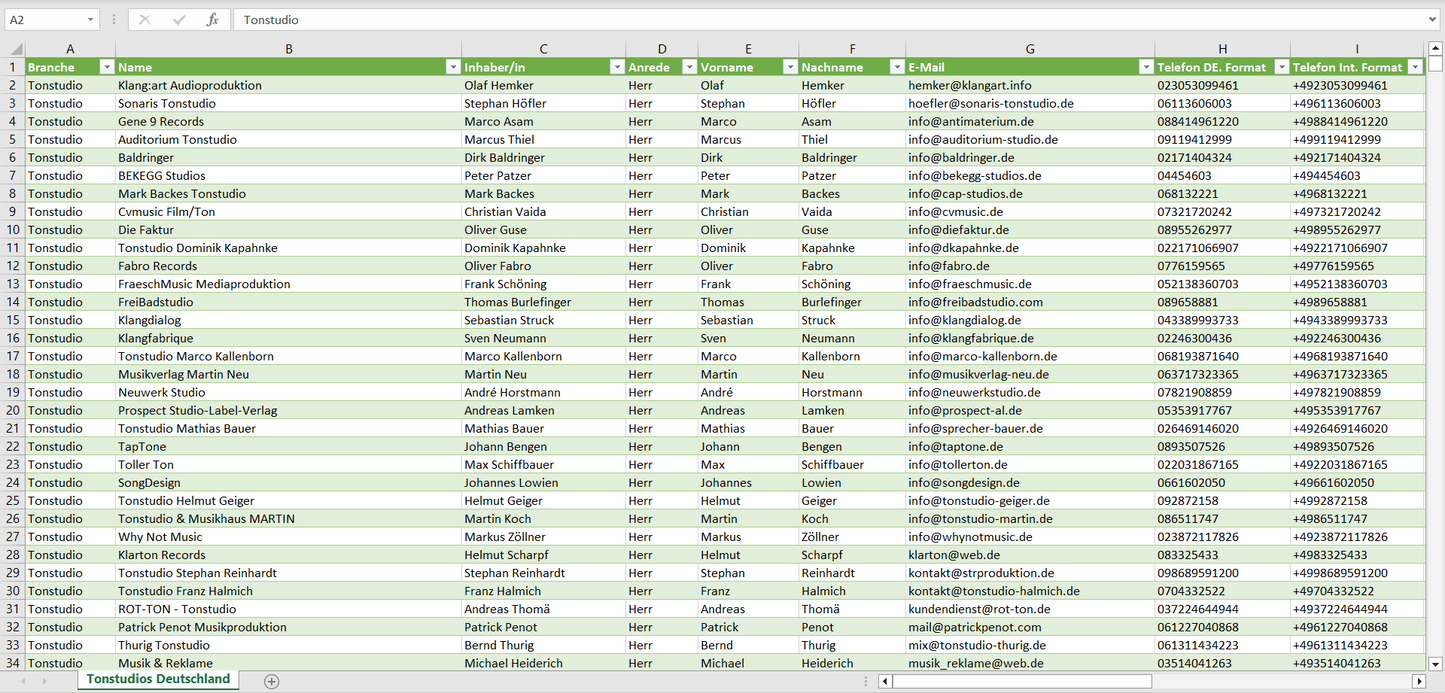
Task: Click the horizontal scrollbar right arrow
Action: [1418, 681]
